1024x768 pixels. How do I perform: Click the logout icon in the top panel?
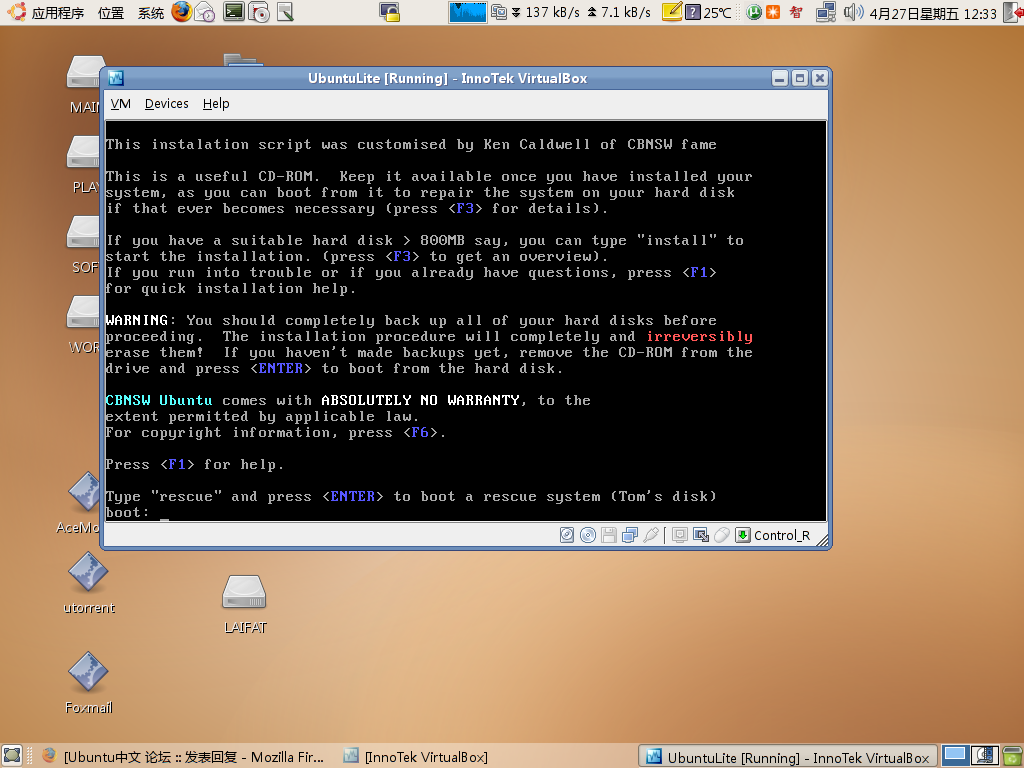pyautogui.click(x=1013, y=12)
